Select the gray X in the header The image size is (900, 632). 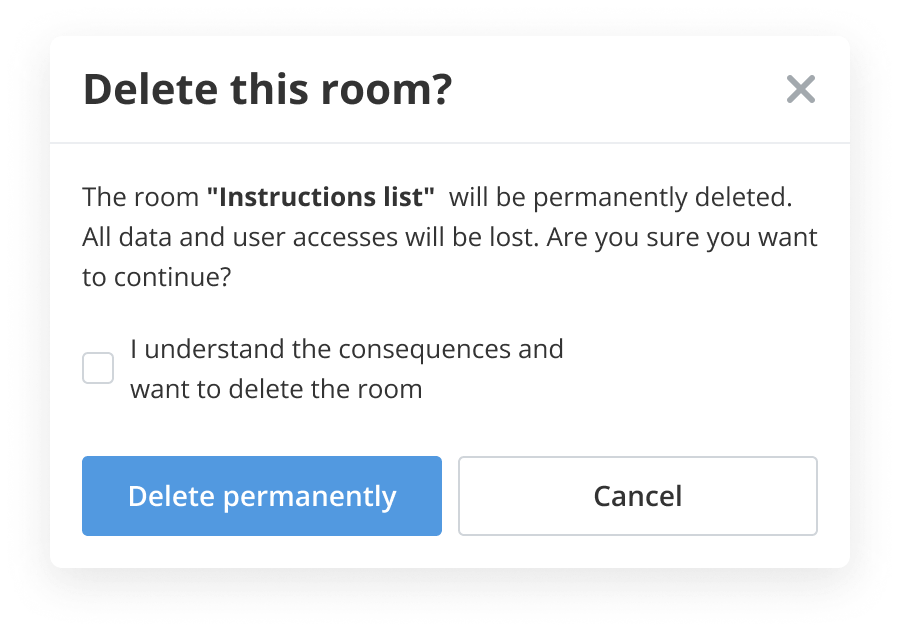point(800,90)
